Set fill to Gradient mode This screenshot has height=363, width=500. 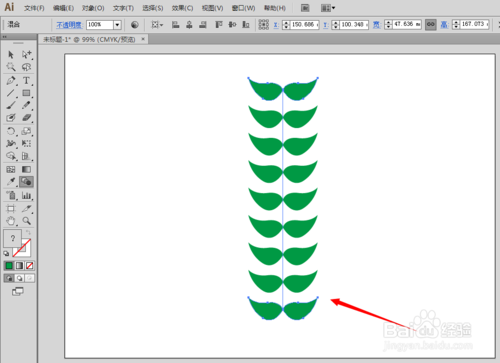coord(19,266)
